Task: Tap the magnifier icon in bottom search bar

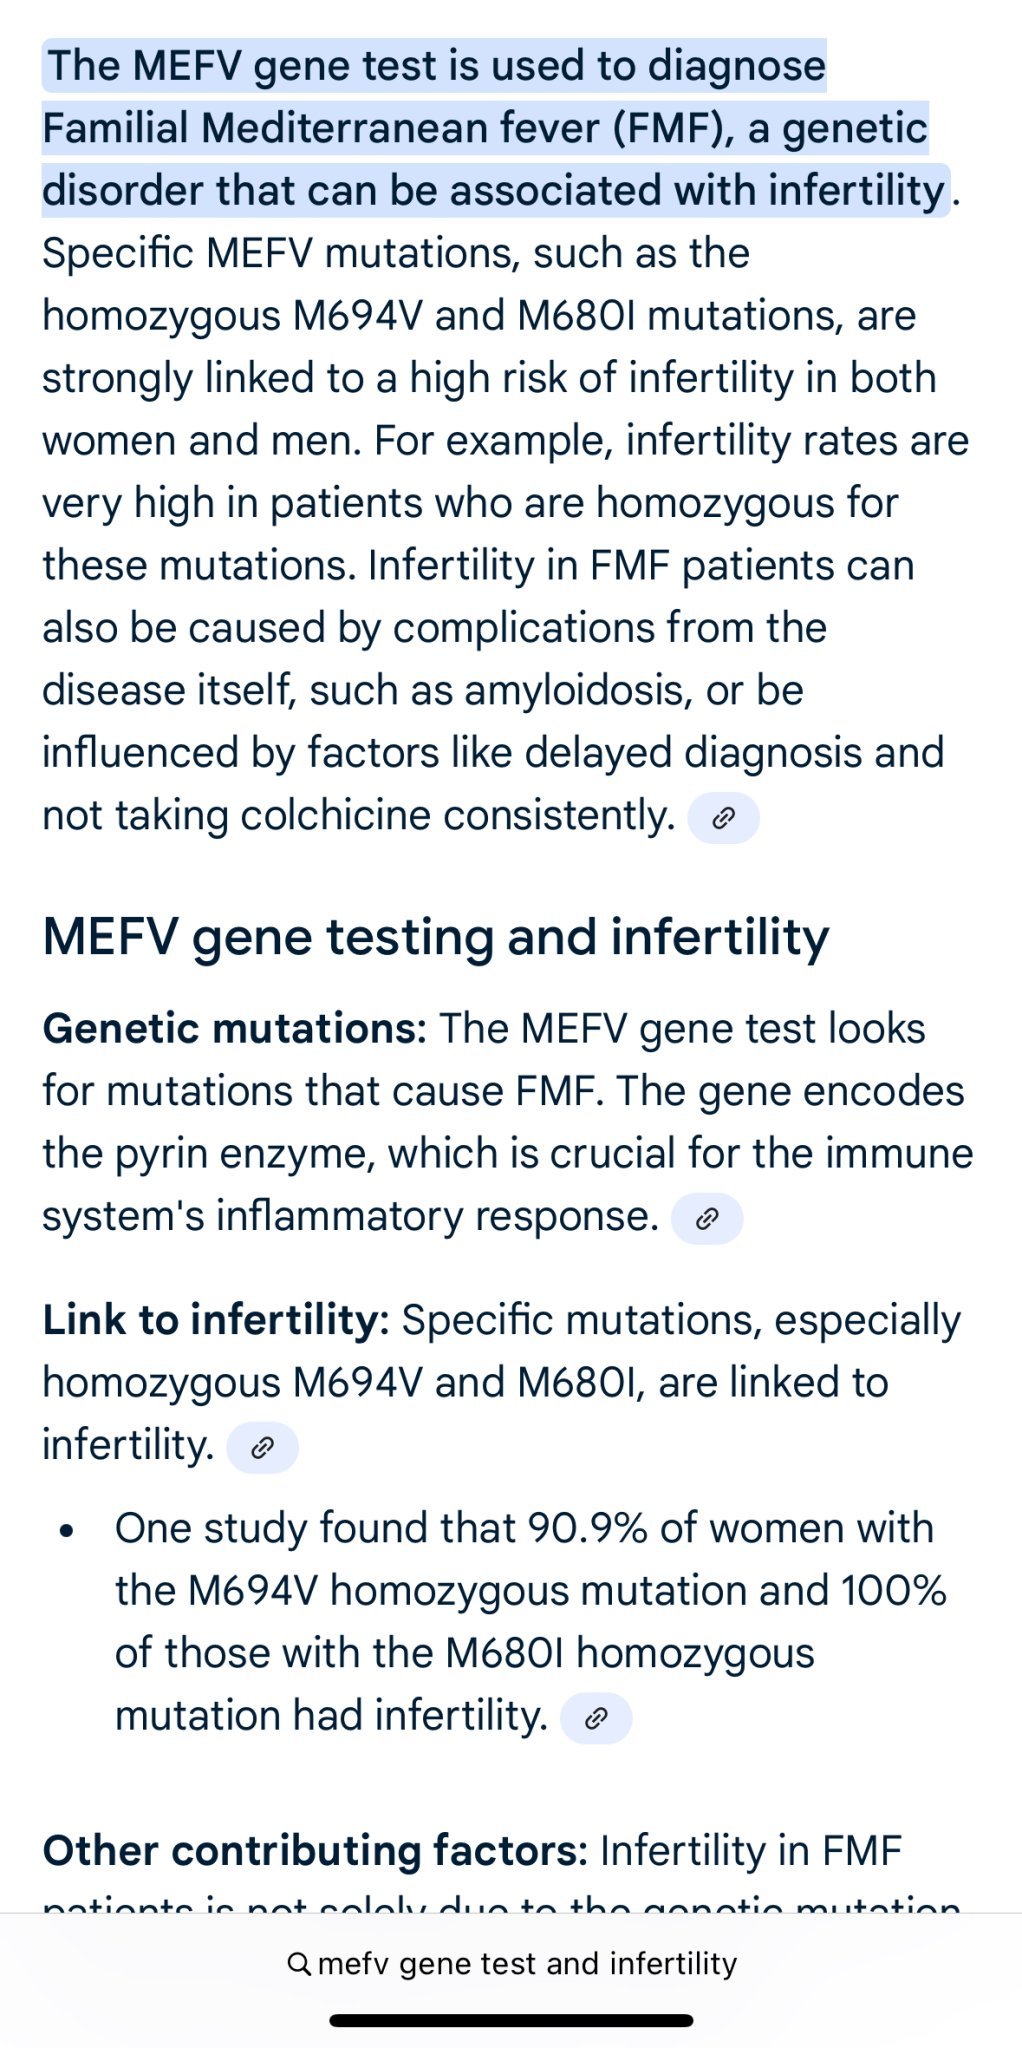Action: pyautogui.click(x=298, y=1964)
